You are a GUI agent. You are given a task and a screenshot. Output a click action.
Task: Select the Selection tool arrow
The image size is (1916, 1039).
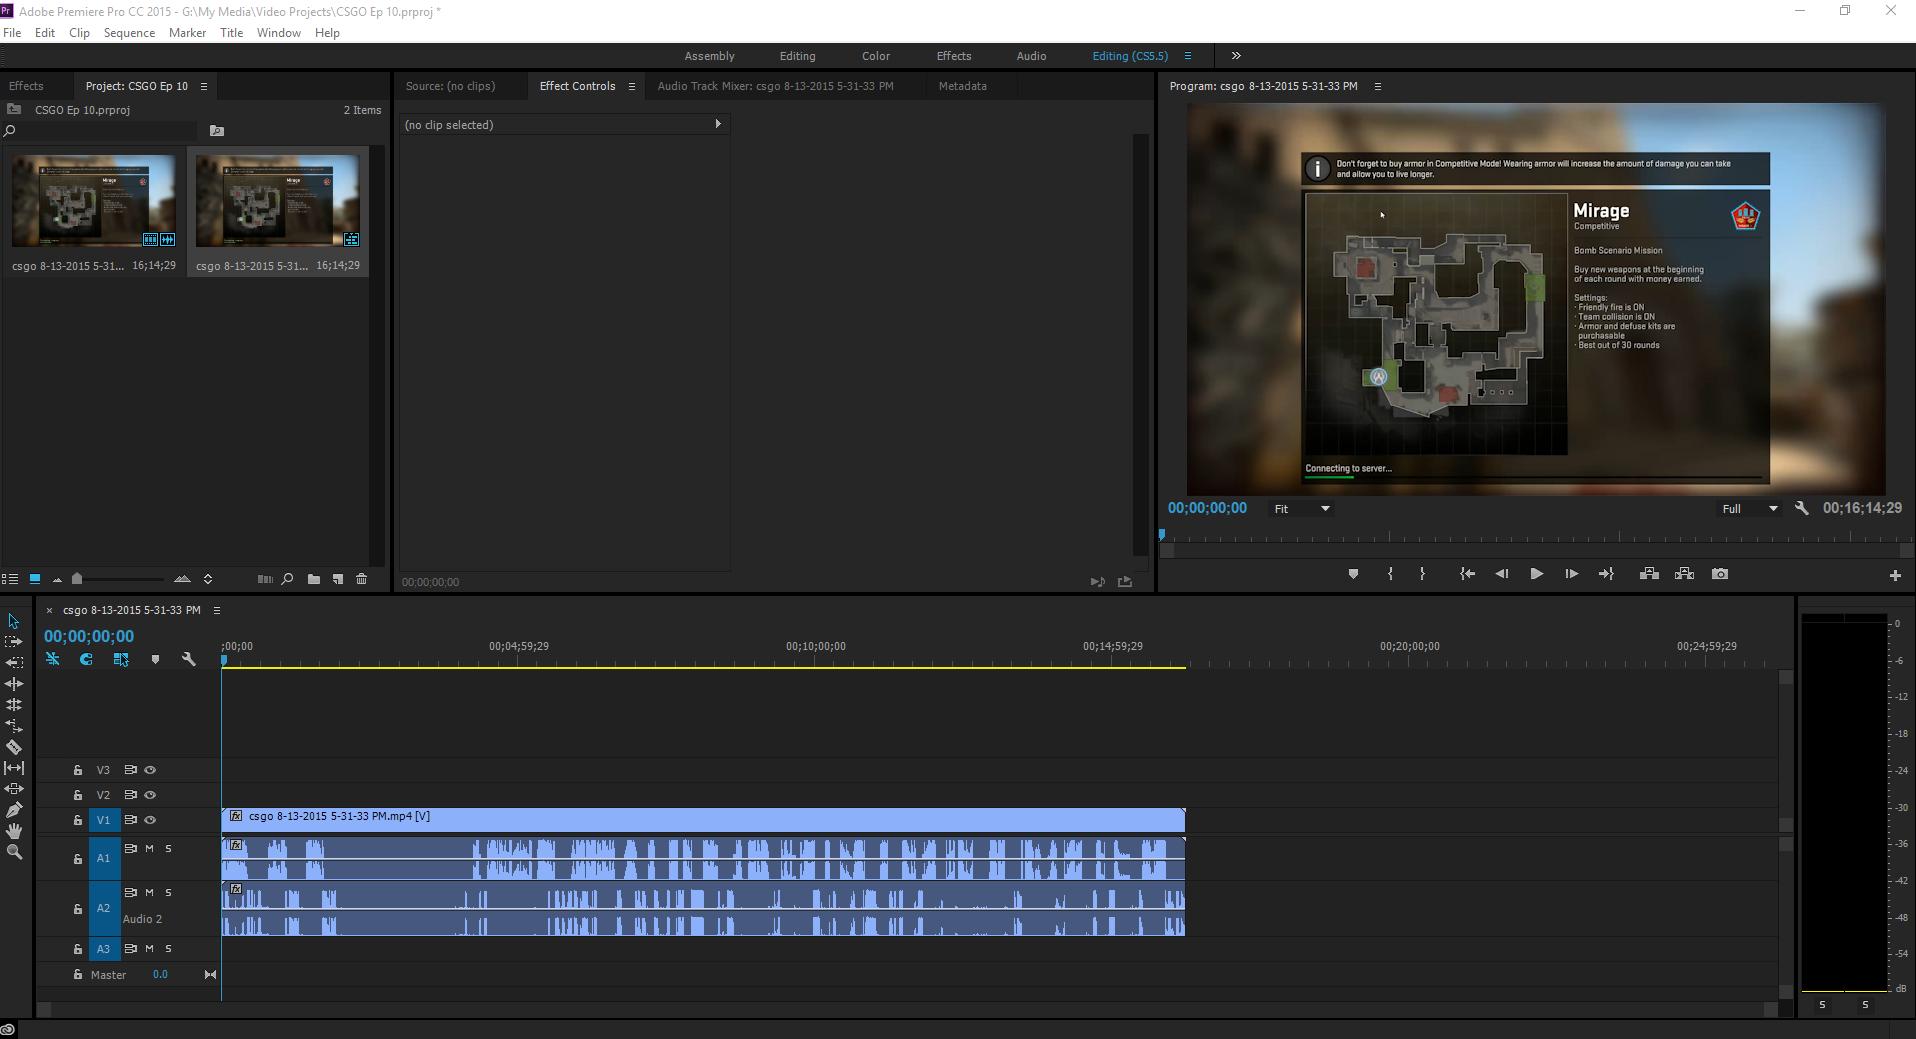[x=14, y=621]
